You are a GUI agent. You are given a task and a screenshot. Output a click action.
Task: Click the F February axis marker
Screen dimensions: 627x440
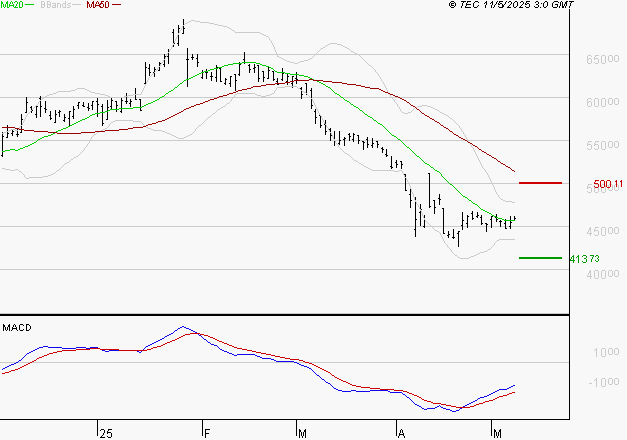click(207, 434)
